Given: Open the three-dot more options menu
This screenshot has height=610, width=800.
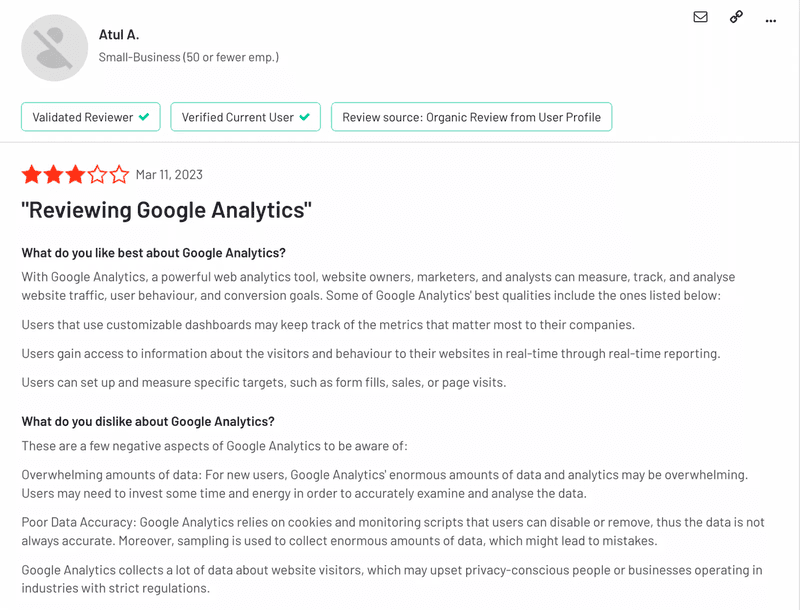Looking at the screenshot, I should pyautogui.click(x=770, y=18).
